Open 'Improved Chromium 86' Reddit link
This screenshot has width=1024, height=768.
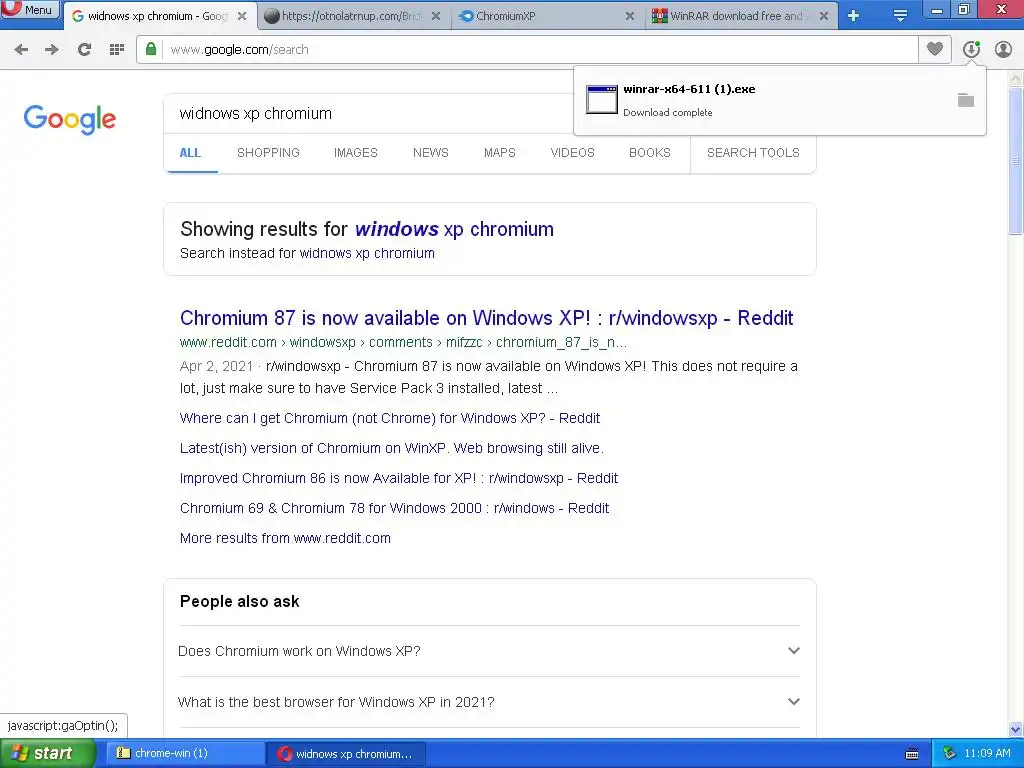click(x=399, y=478)
